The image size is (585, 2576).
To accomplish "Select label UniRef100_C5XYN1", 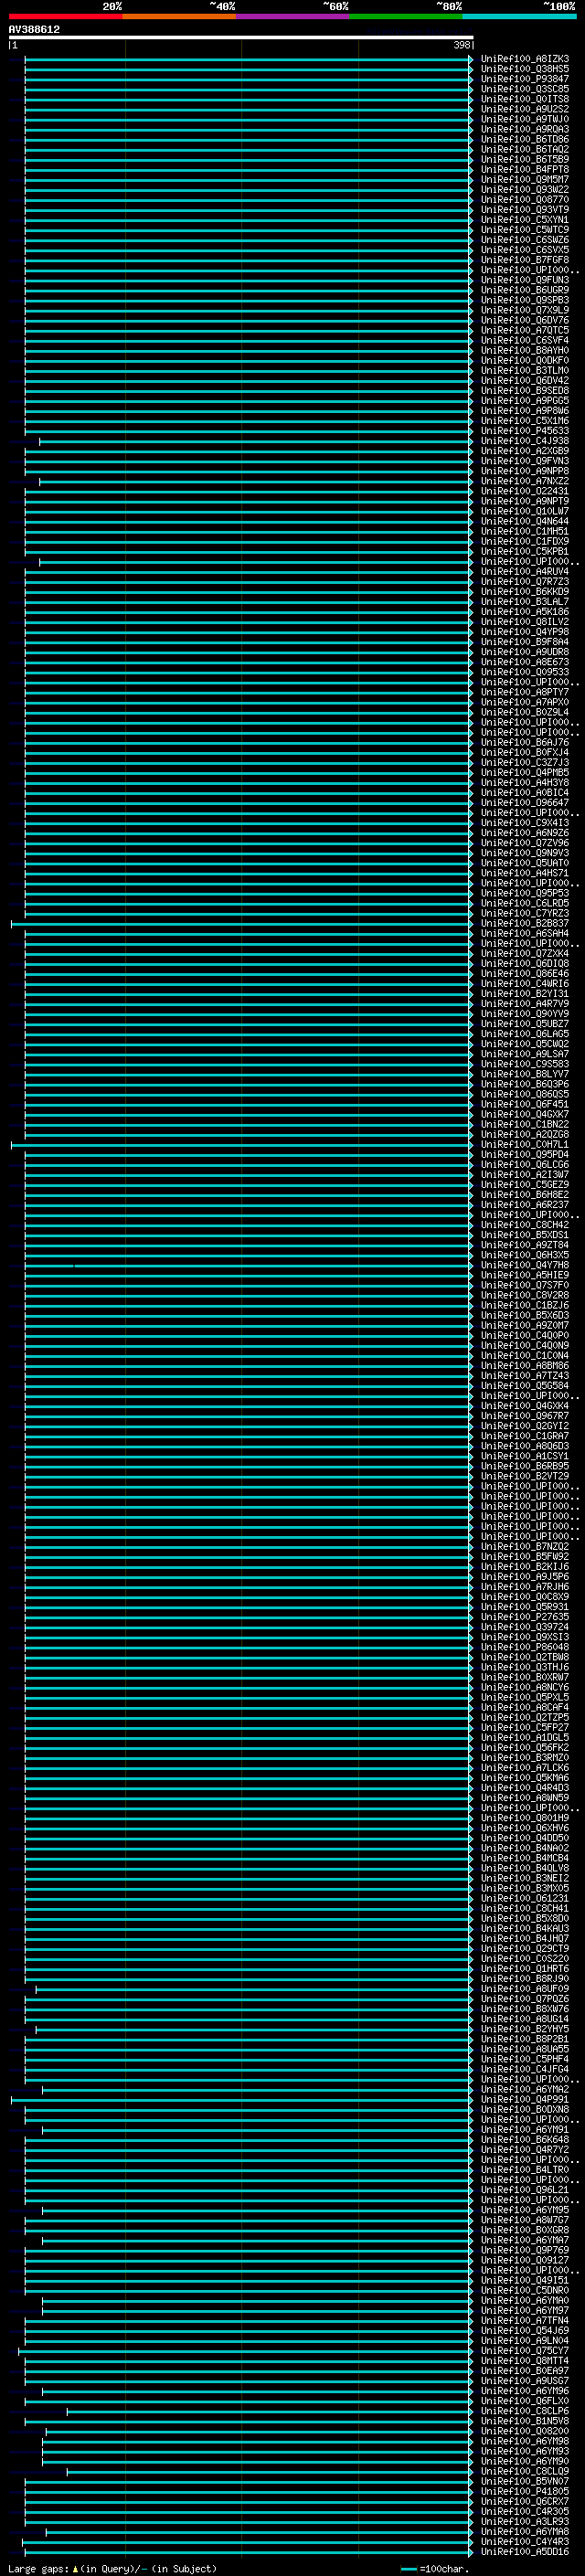I will point(525,220).
